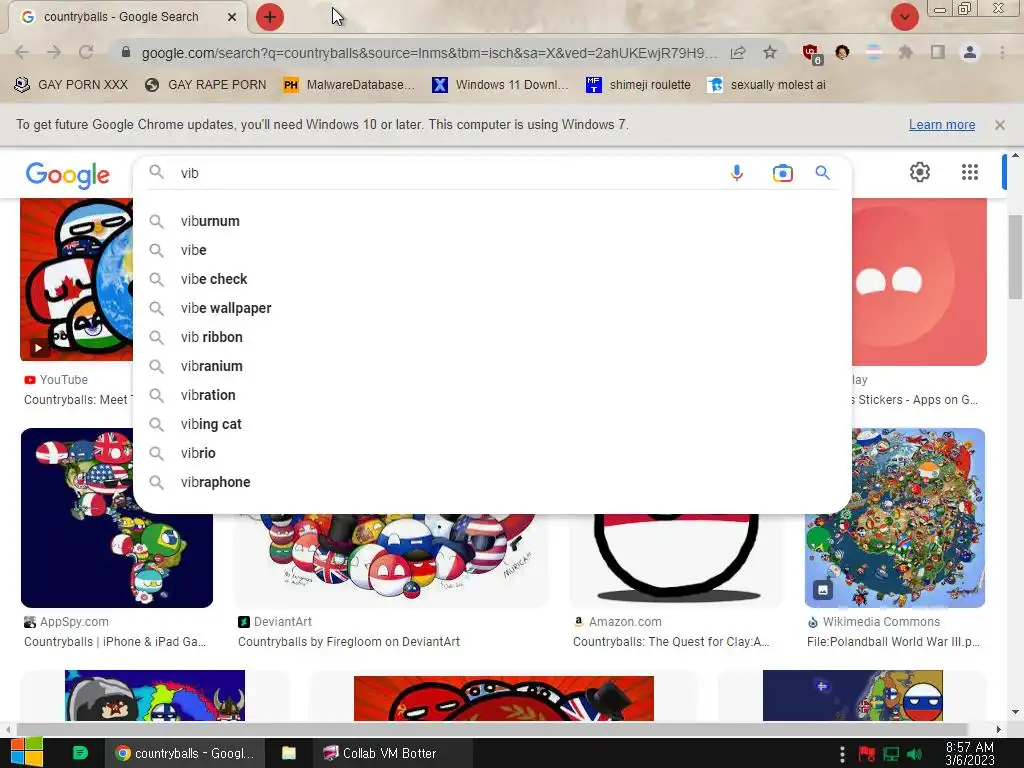
Task: Select the vibraphone suggestion
Action: pos(492,482)
